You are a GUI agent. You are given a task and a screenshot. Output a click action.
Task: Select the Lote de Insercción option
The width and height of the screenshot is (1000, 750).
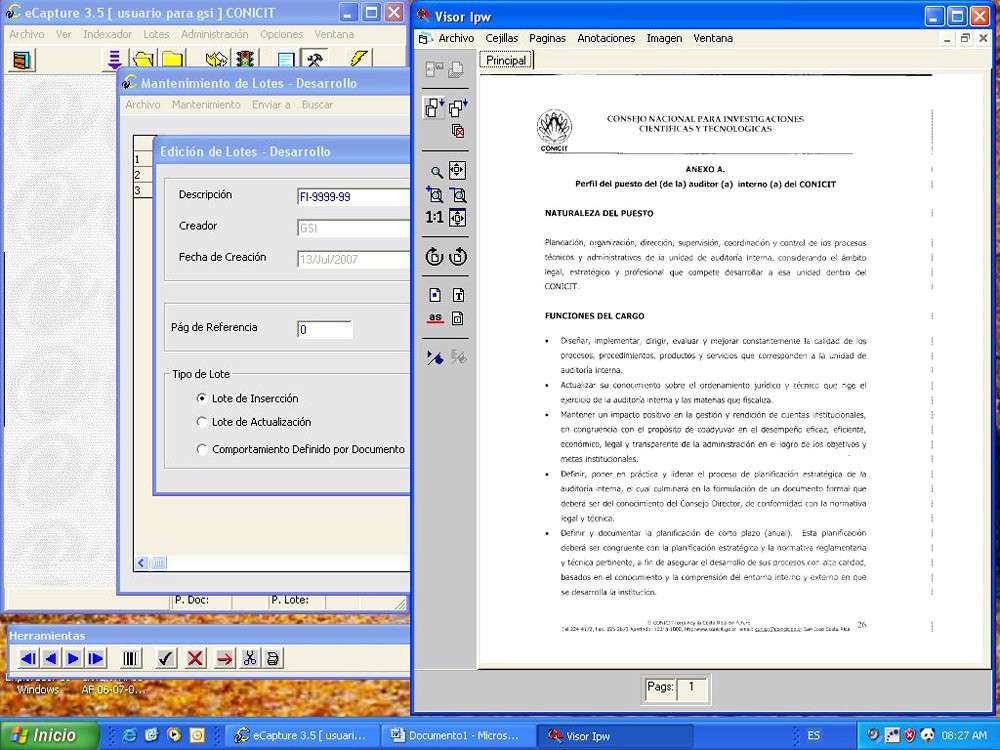203,398
